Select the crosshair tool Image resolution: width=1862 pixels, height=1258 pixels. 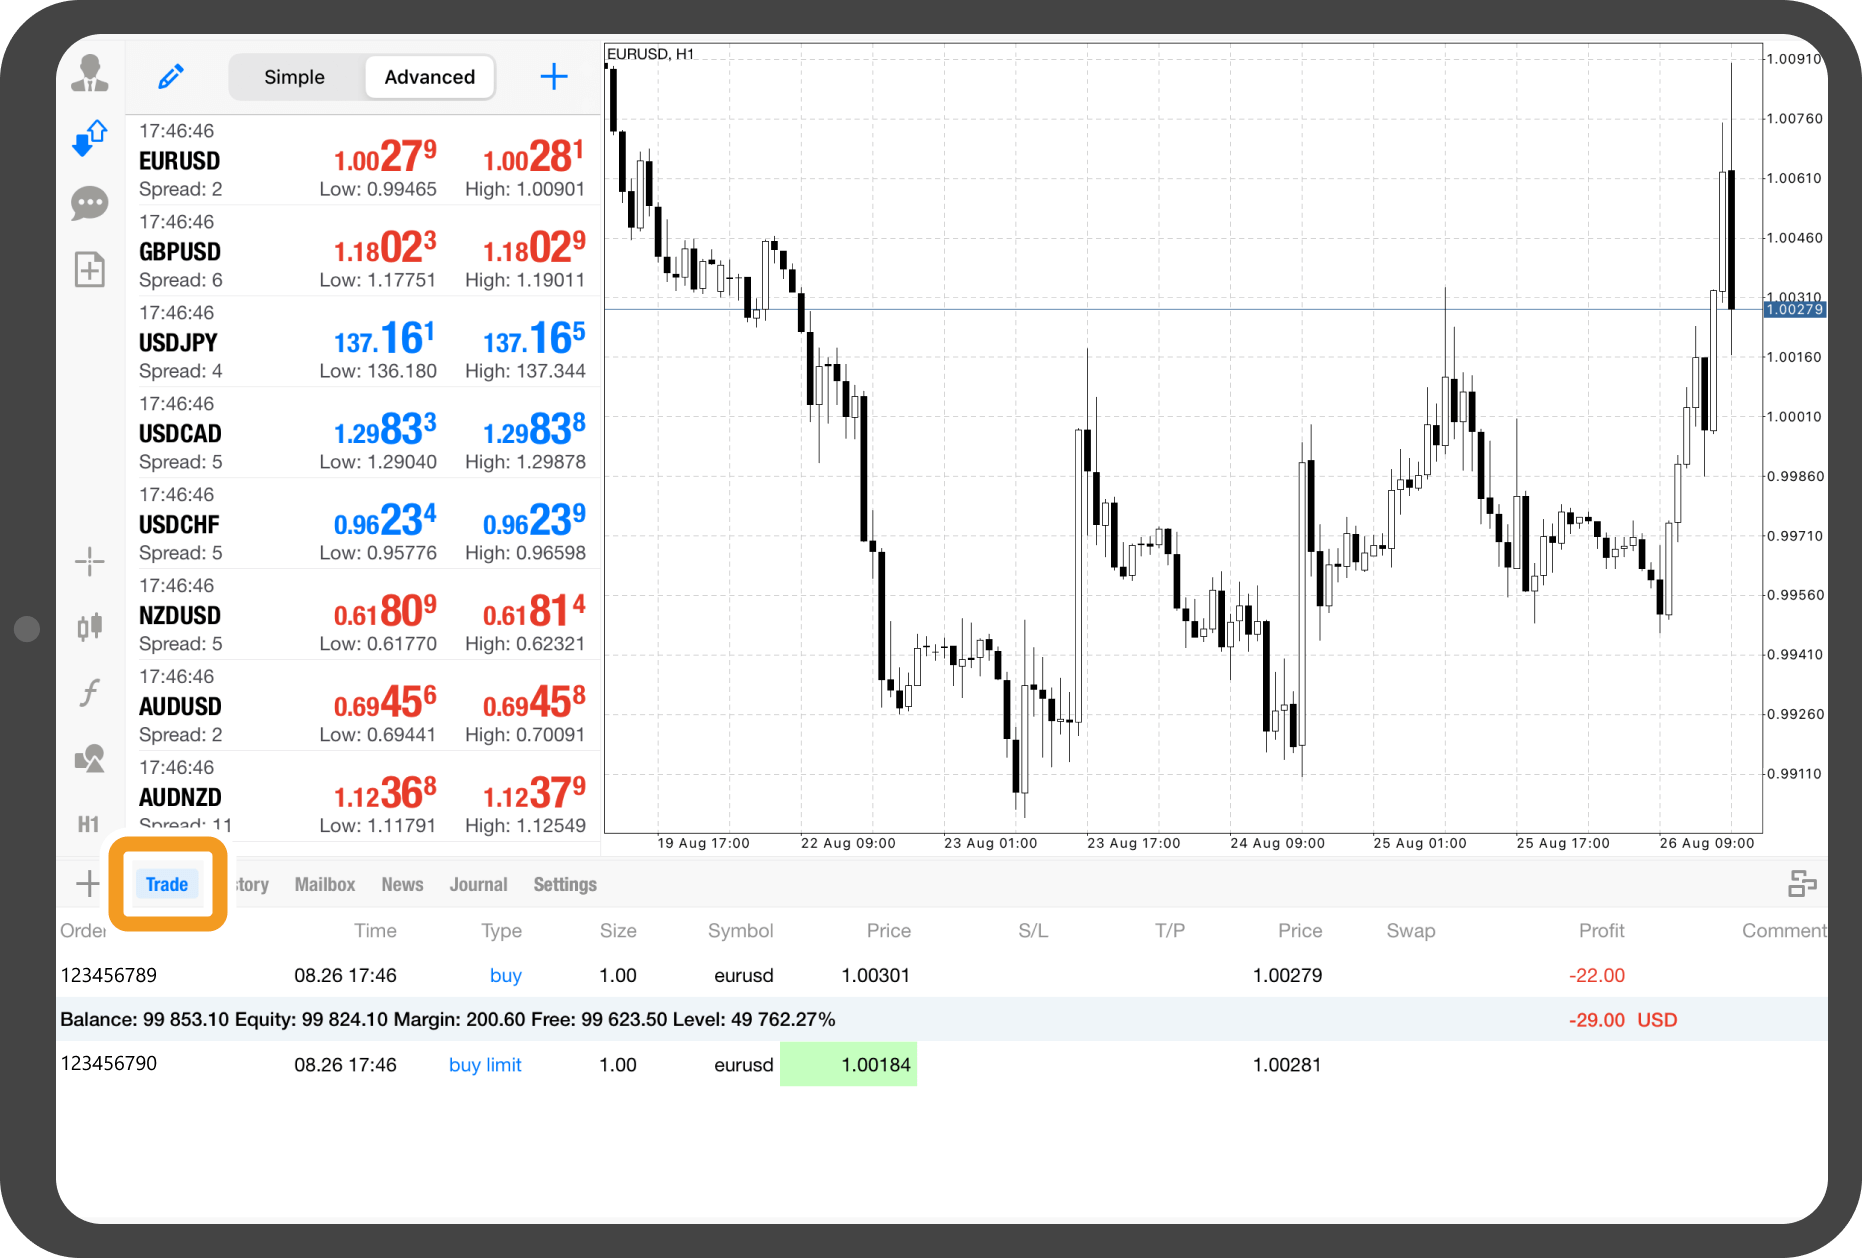pos(90,562)
